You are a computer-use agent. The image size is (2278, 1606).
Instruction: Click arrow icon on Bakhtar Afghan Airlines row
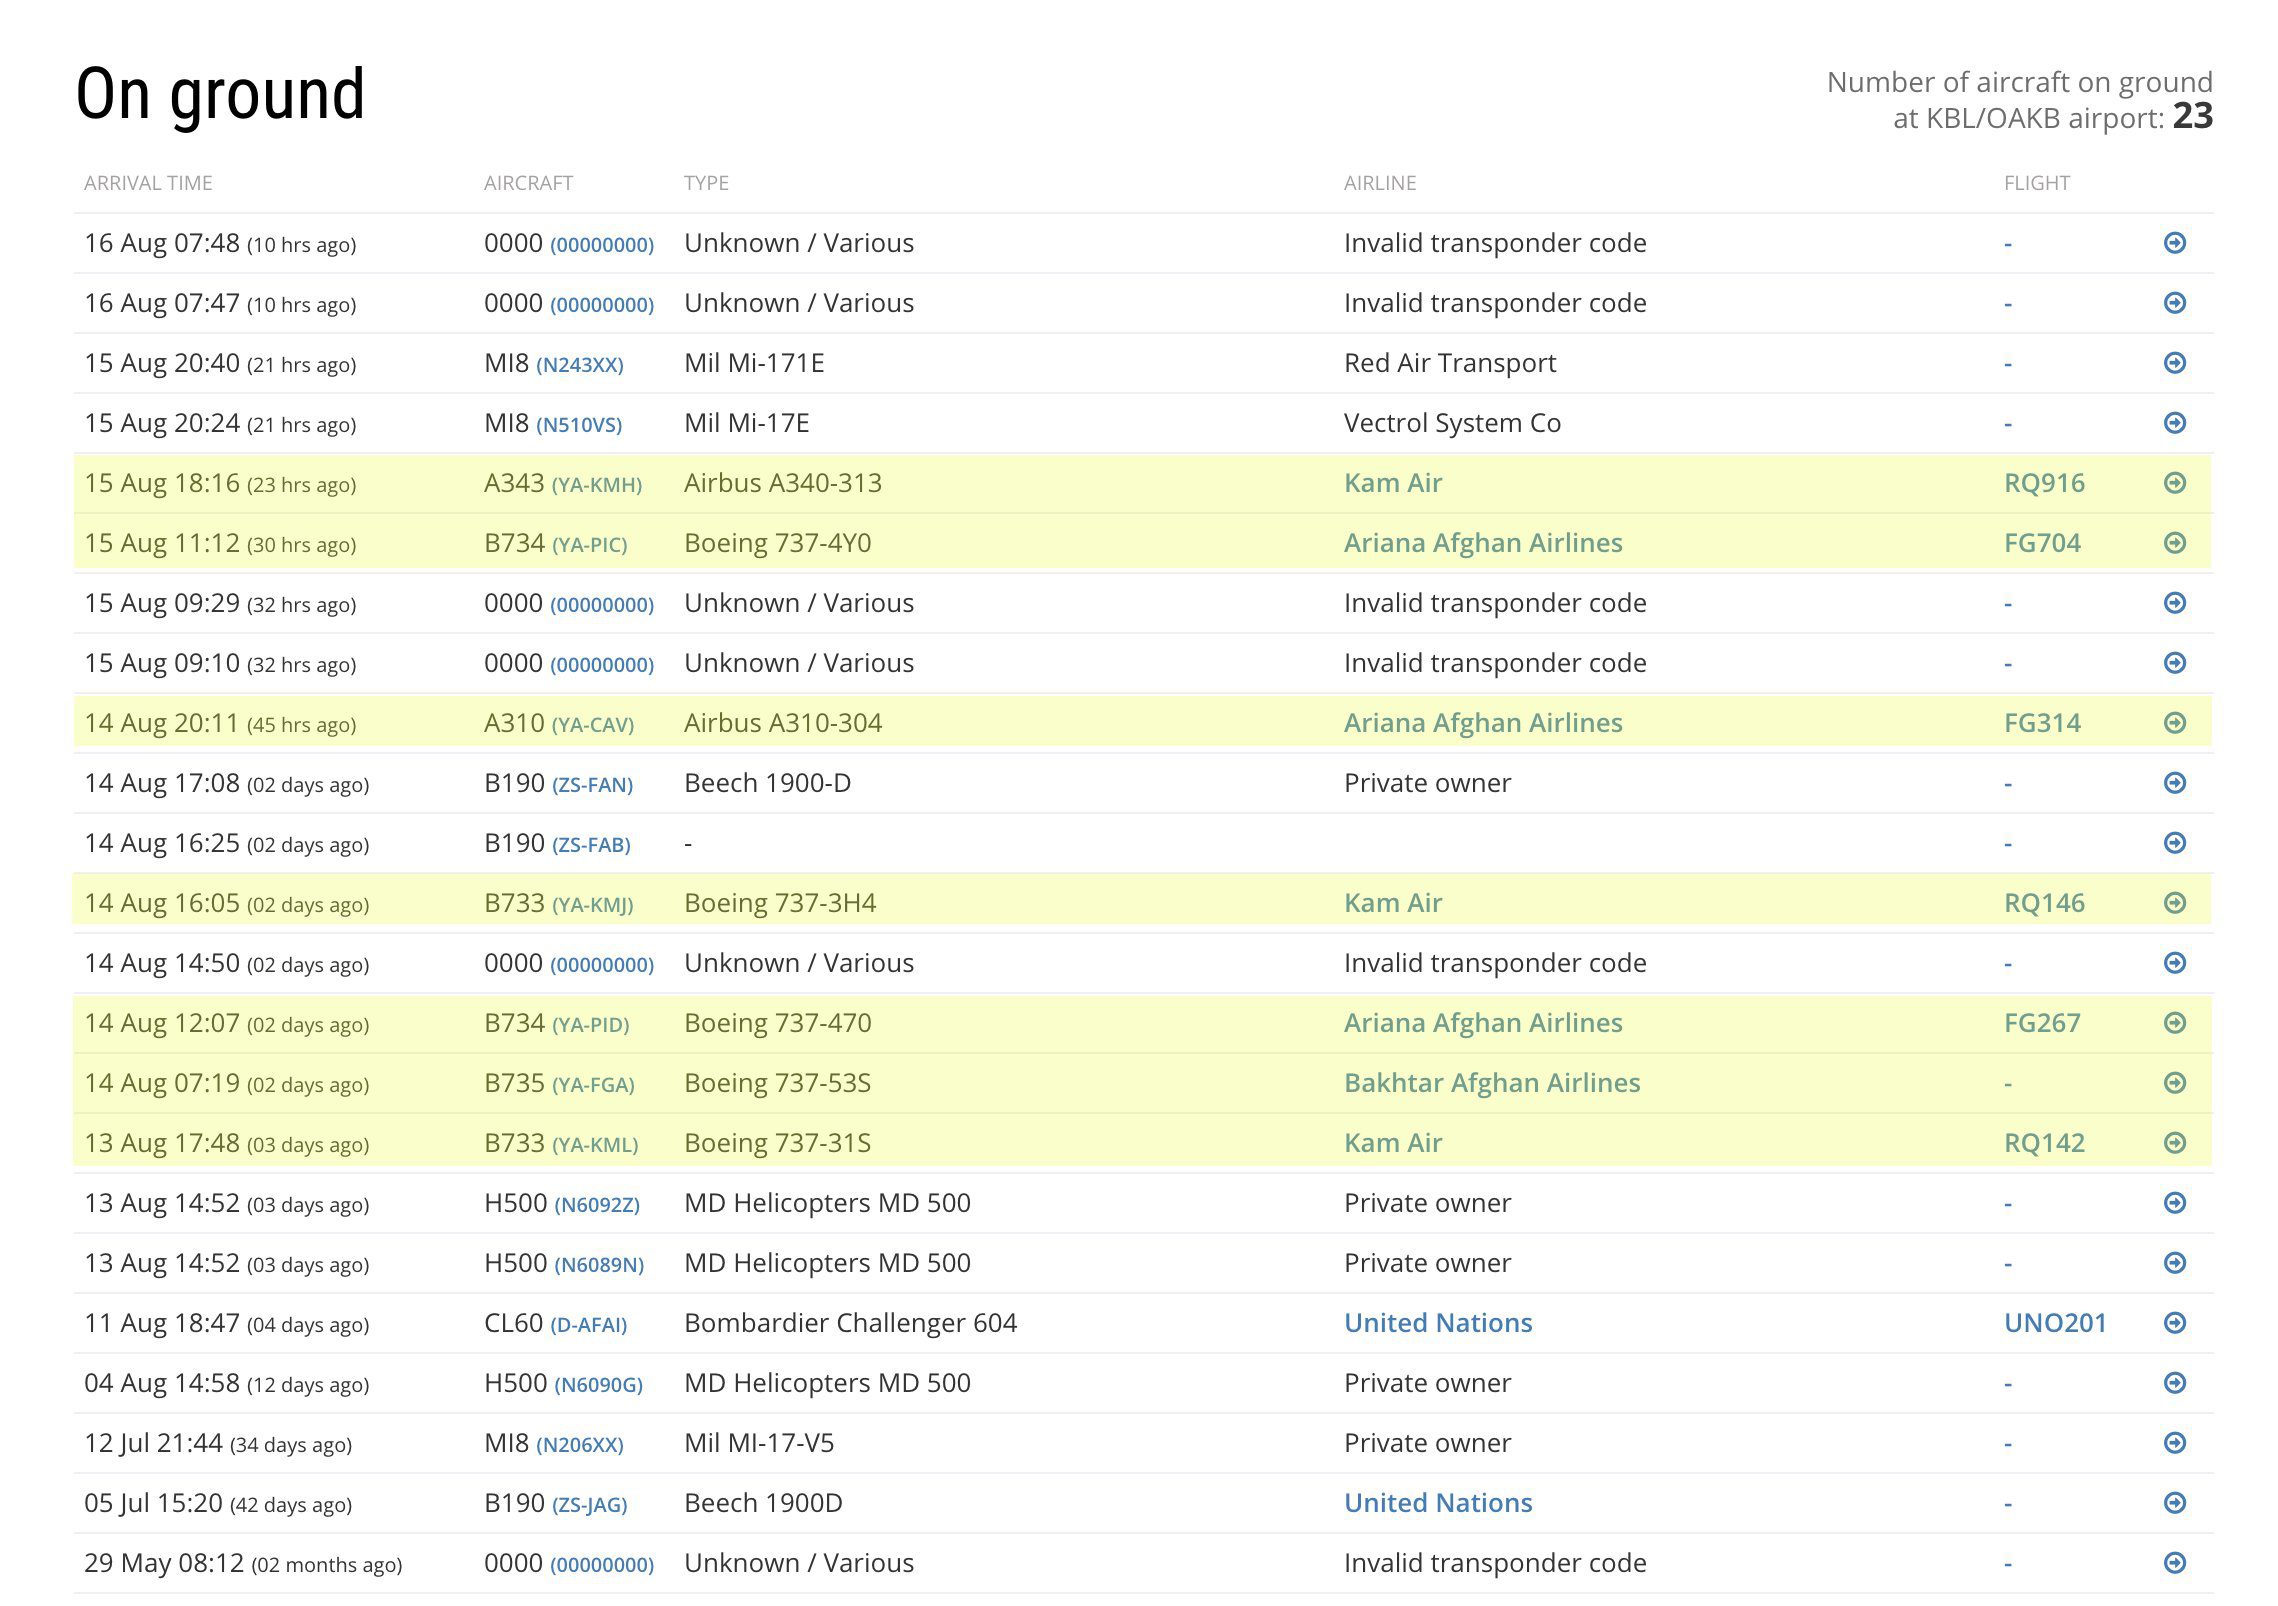pyautogui.click(x=2174, y=1083)
